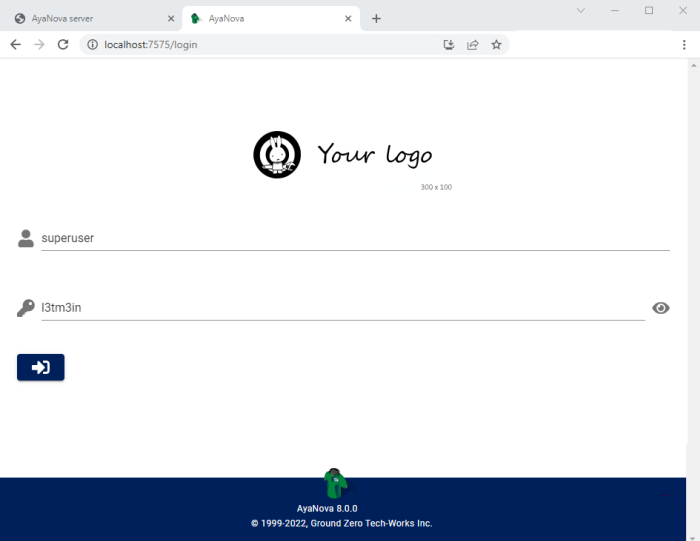Click AyaNova 8.0.0 version text
Viewport: 700px width, 541px height.
pyautogui.click(x=327, y=508)
